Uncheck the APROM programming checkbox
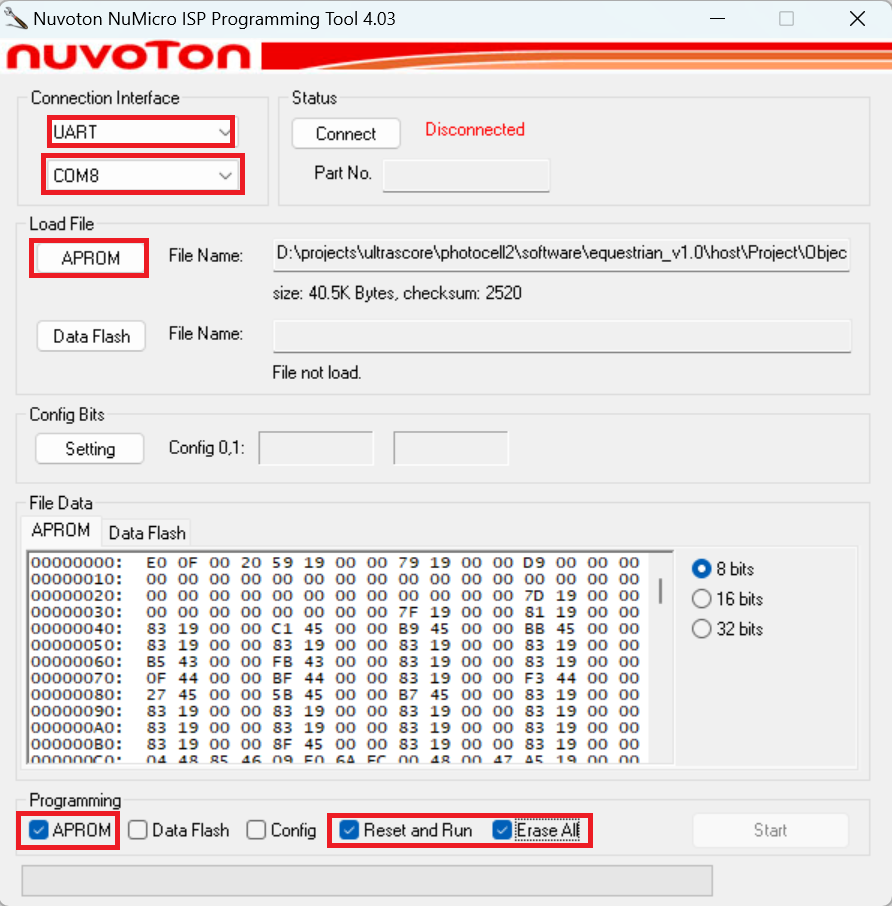This screenshot has width=892, height=906. click(39, 830)
